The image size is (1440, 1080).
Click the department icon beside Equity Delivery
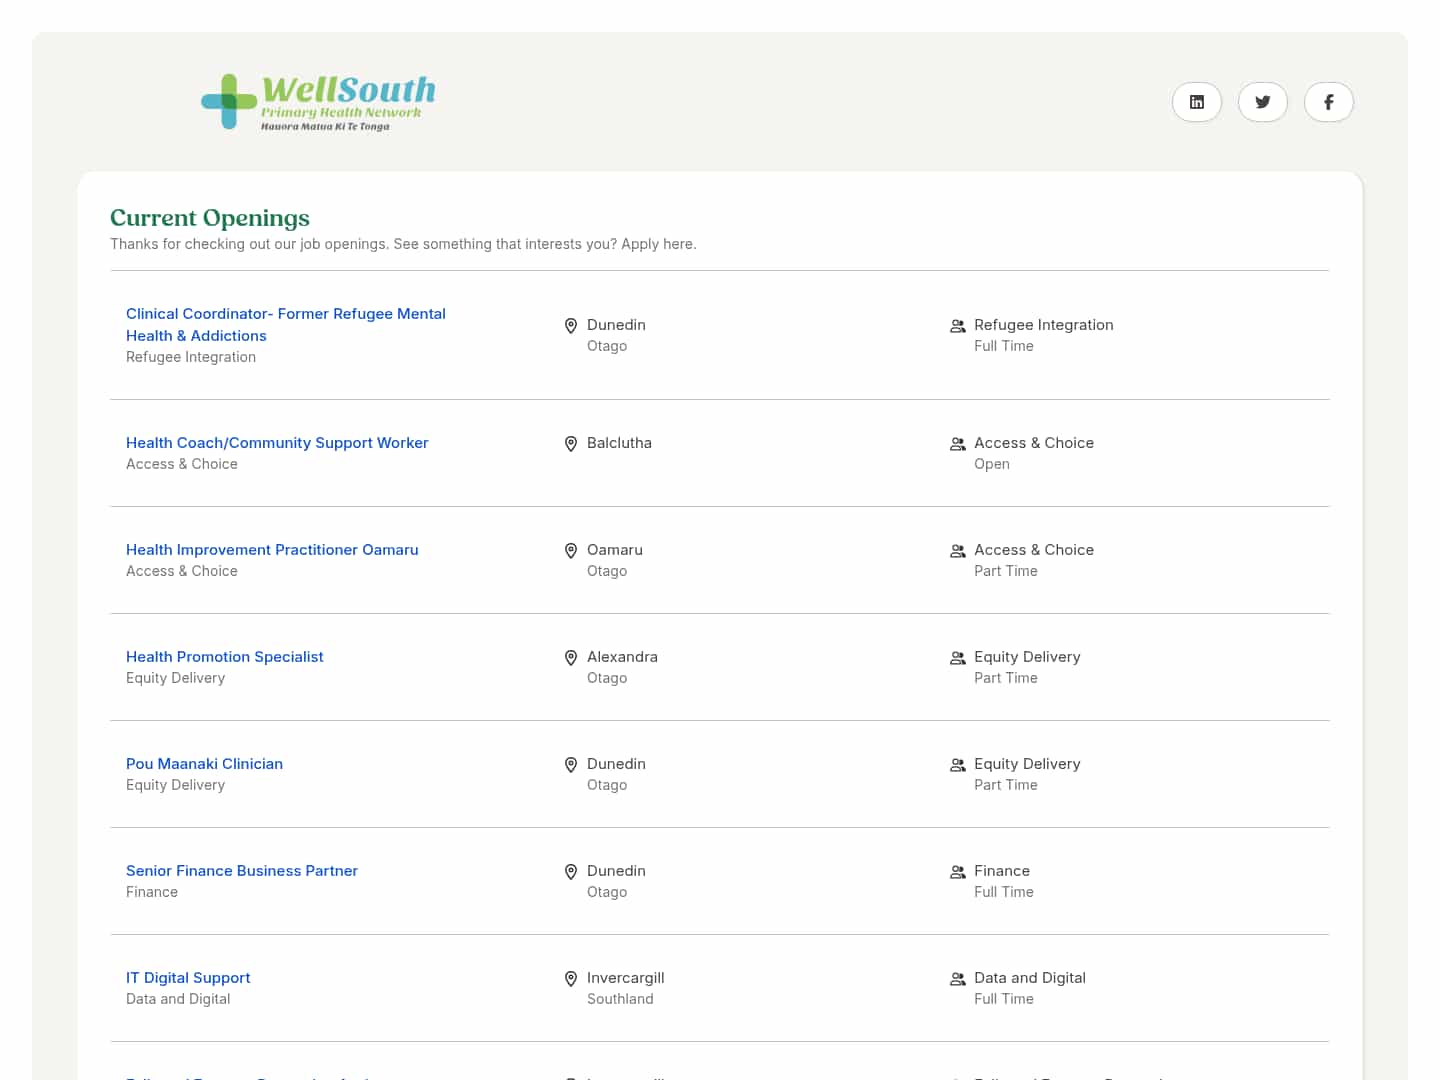pos(957,657)
